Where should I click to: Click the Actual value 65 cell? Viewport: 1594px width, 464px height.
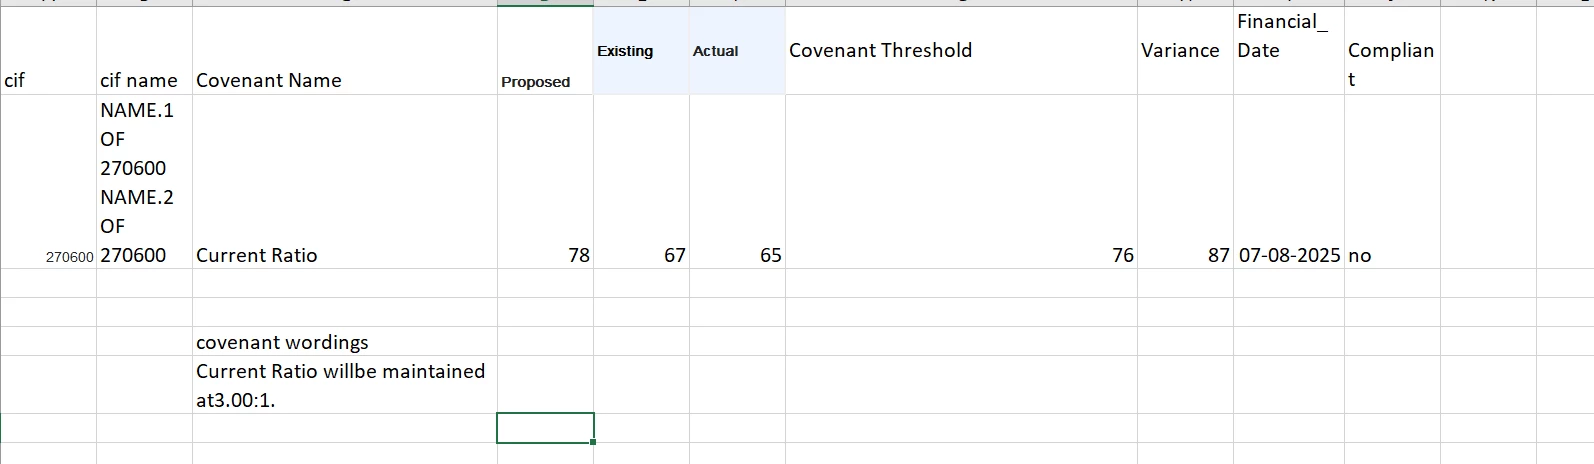point(737,182)
